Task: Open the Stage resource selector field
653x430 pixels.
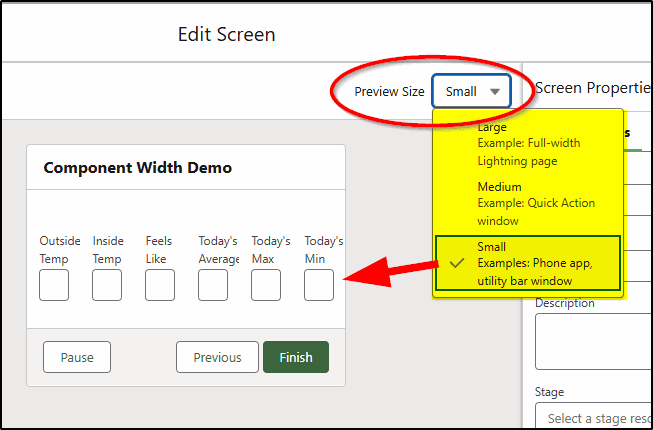Action: tap(594, 416)
